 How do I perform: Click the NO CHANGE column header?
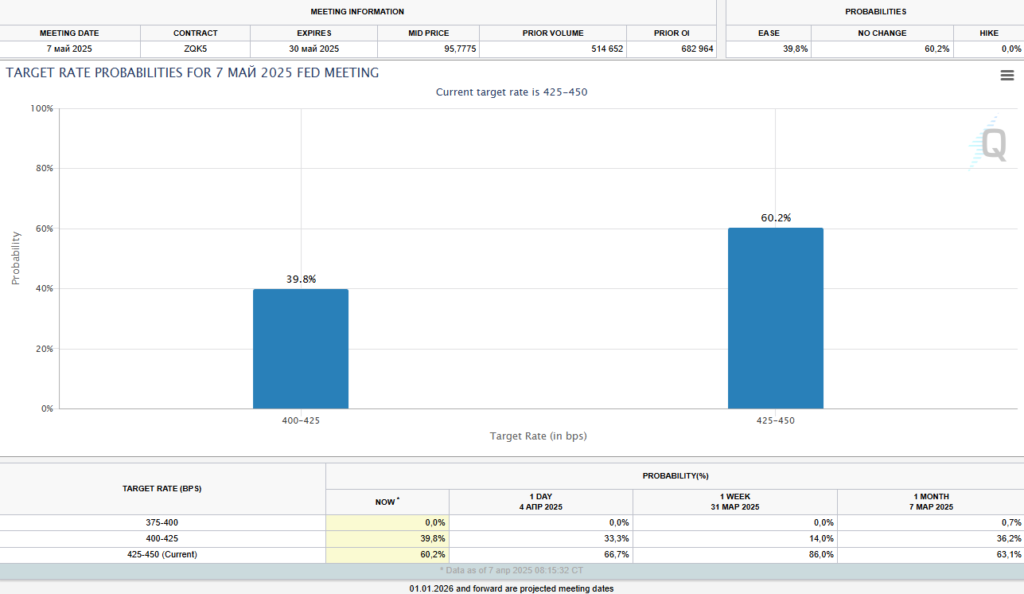click(882, 33)
